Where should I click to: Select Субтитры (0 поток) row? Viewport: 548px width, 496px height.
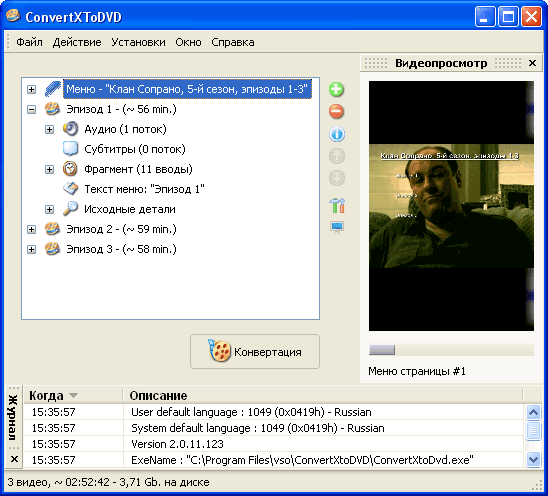pyautogui.click(x=135, y=149)
